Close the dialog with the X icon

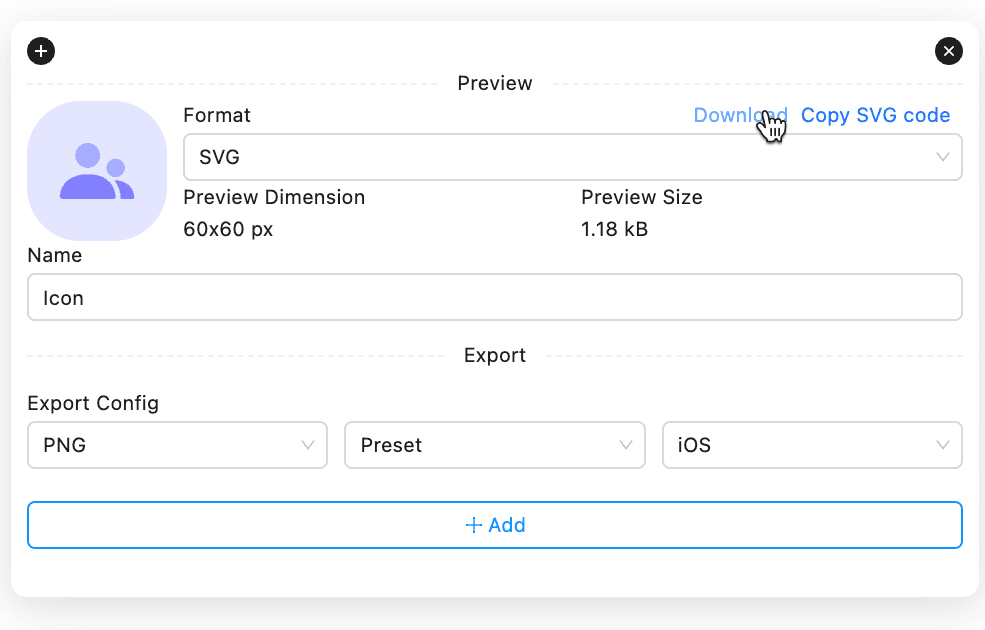(949, 51)
